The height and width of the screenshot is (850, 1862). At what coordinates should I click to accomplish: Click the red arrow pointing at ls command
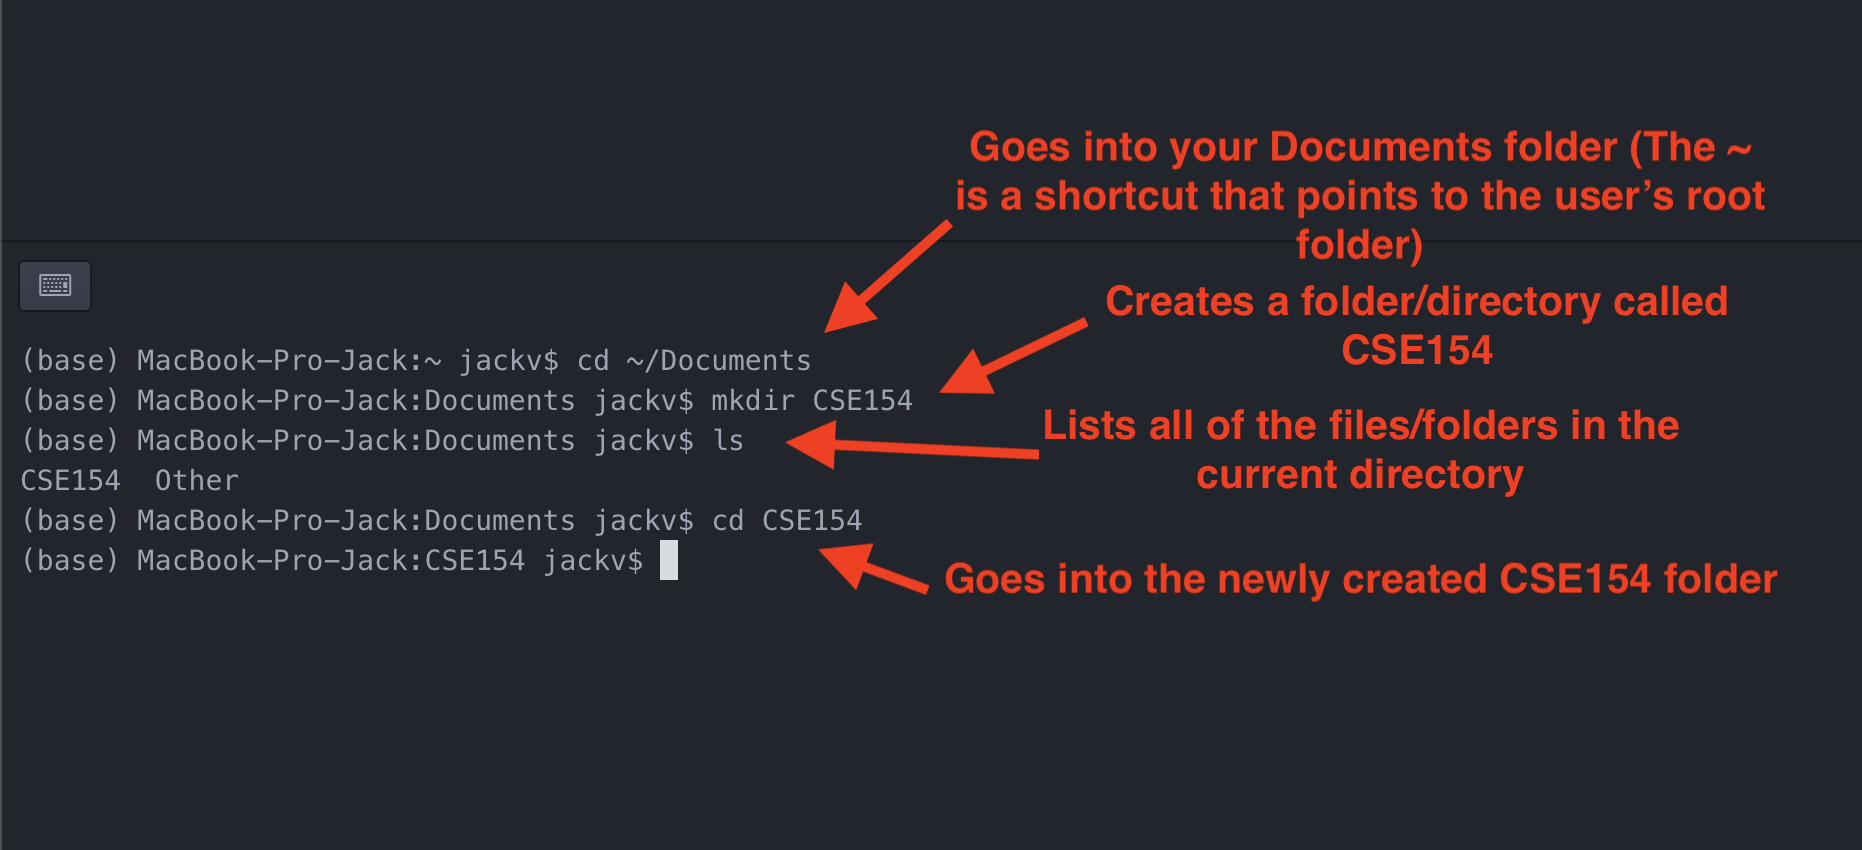point(912,445)
